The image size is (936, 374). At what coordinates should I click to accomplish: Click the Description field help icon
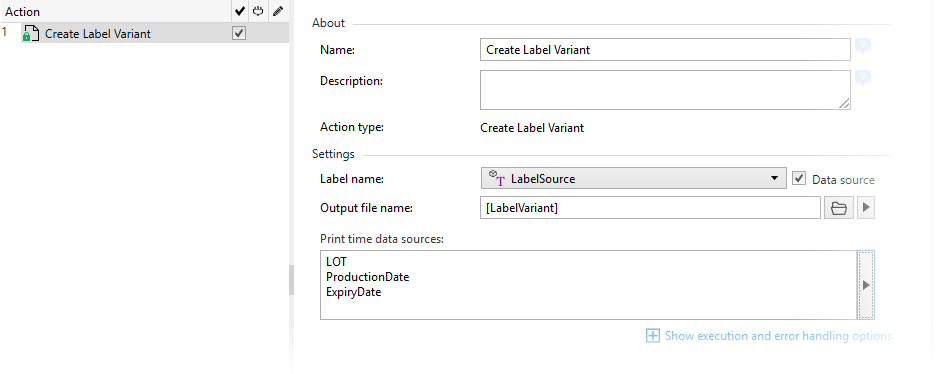(863, 78)
